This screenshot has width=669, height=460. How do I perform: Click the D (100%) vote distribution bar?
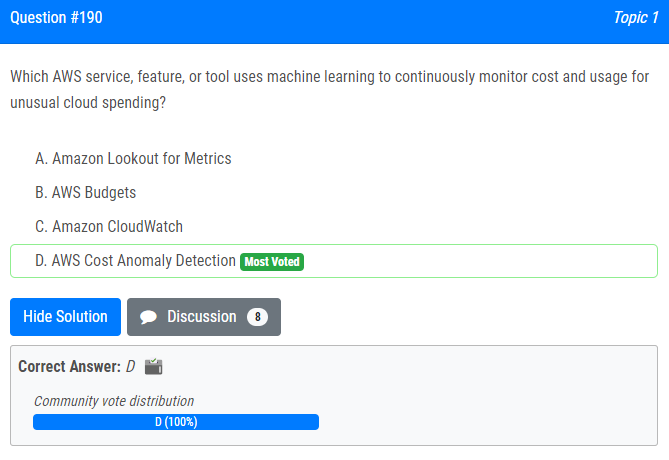coord(176,422)
